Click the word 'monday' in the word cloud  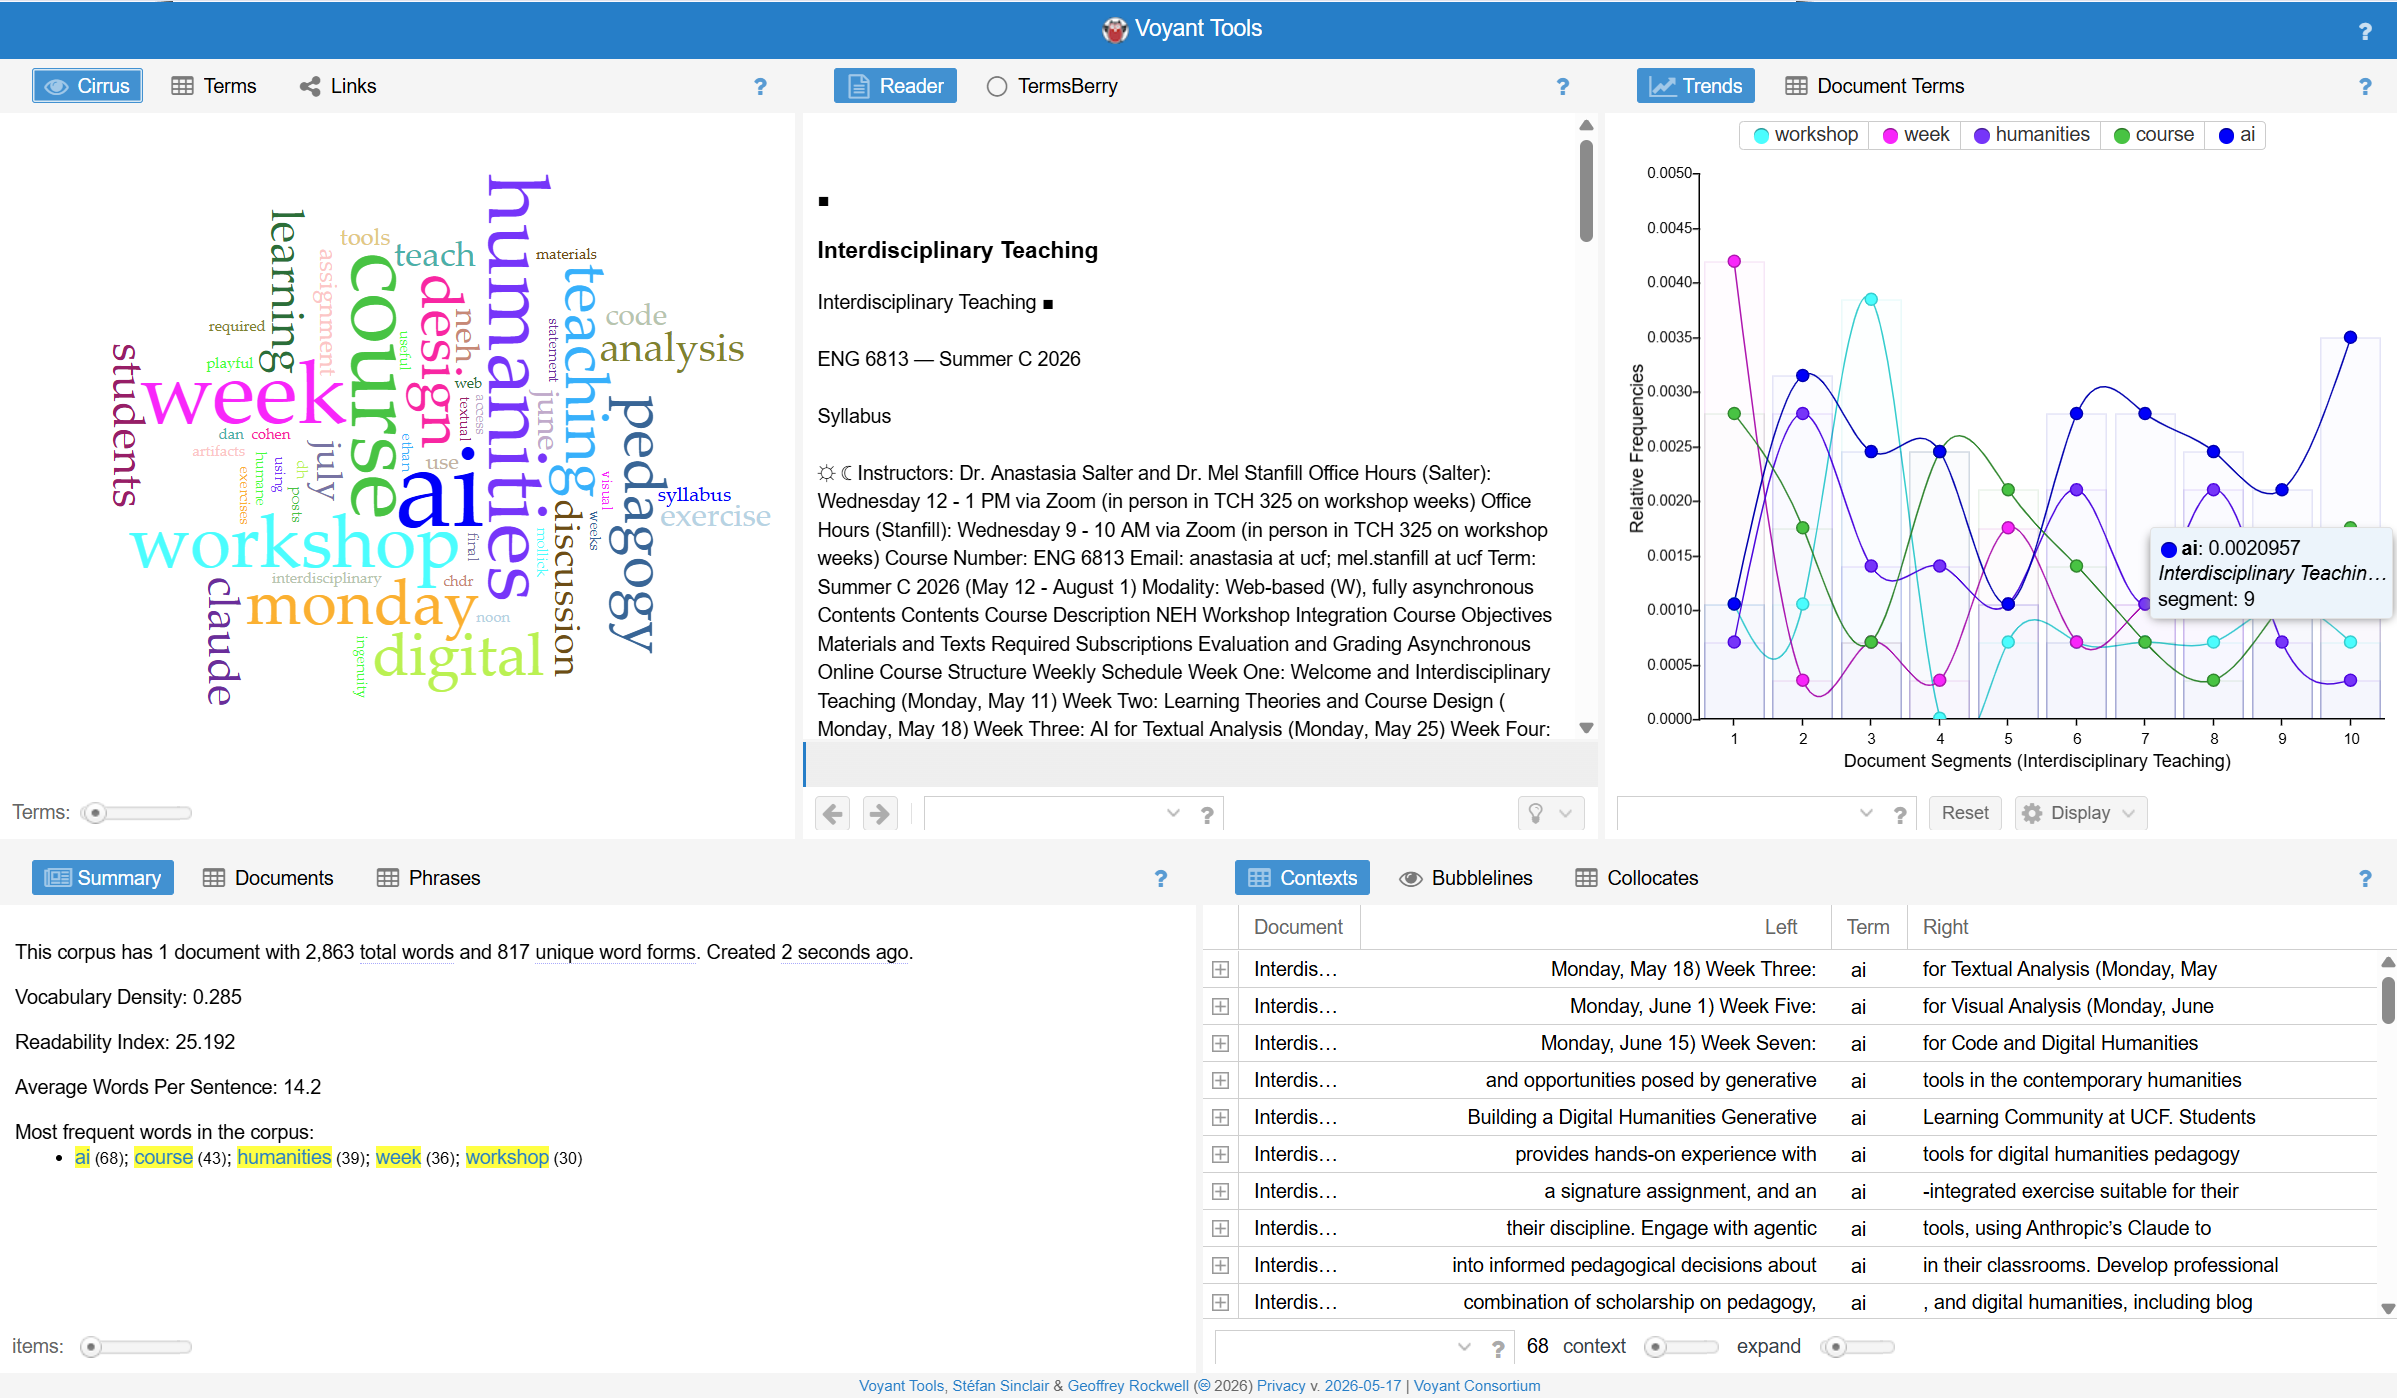pyautogui.click(x=361, y=606)
